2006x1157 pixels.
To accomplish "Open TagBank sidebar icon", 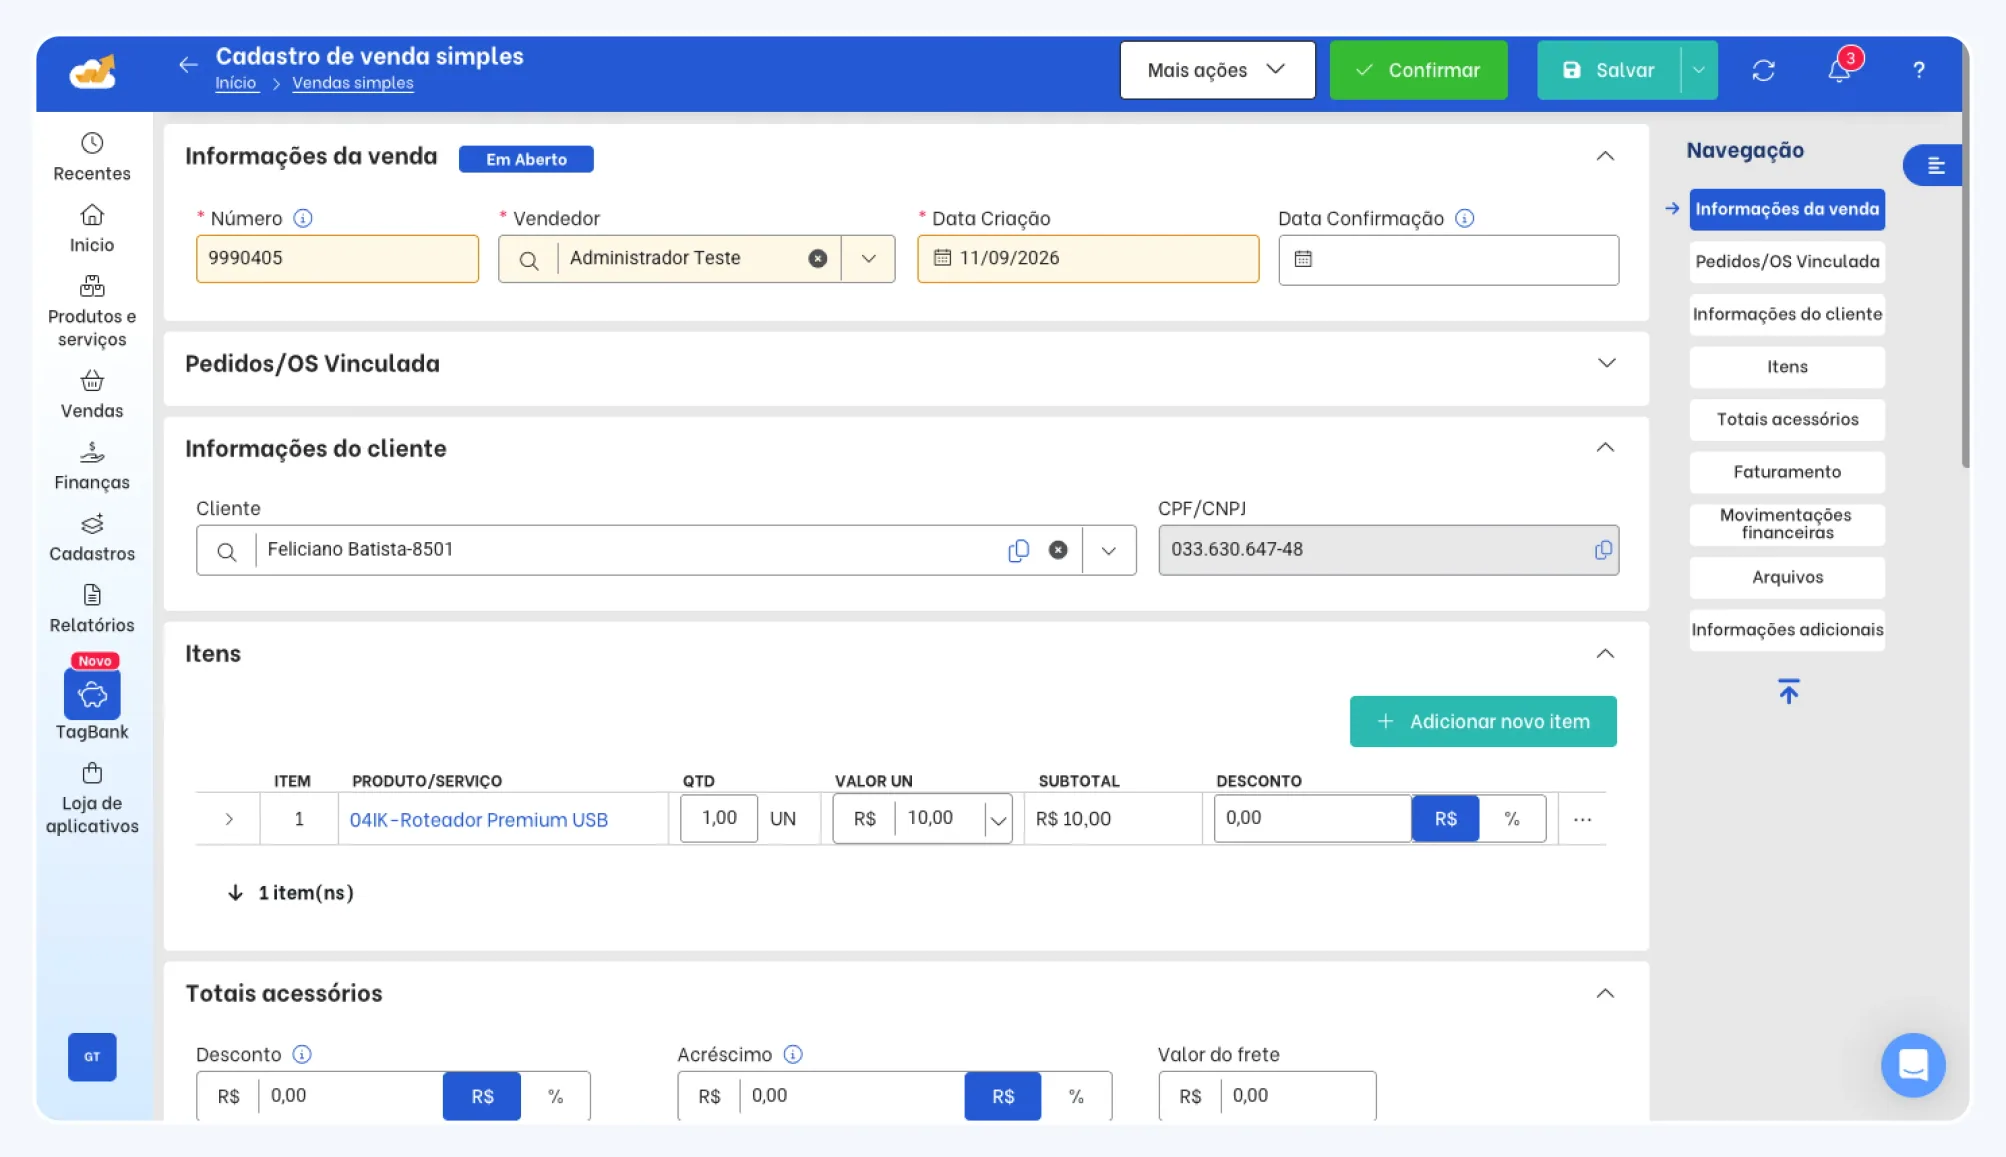I will tap(92, 694).
